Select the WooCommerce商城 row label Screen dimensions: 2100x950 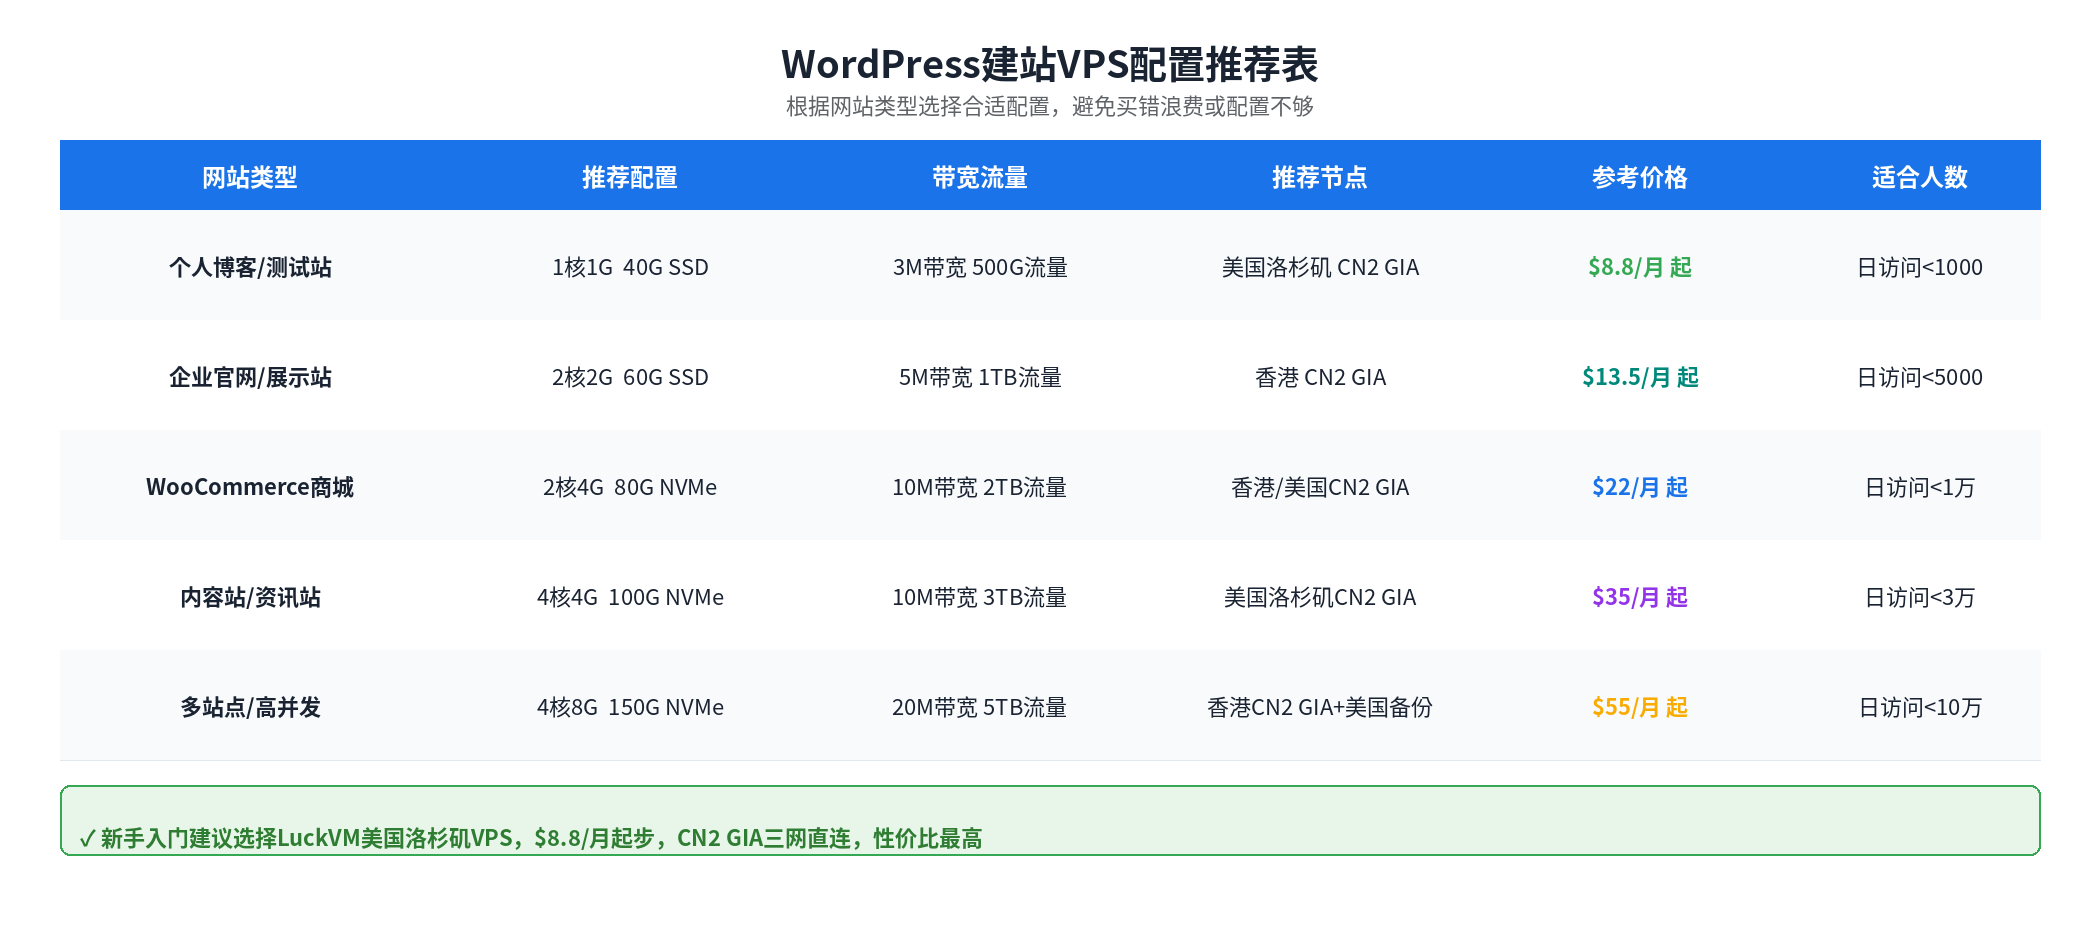tap(250, 487)
